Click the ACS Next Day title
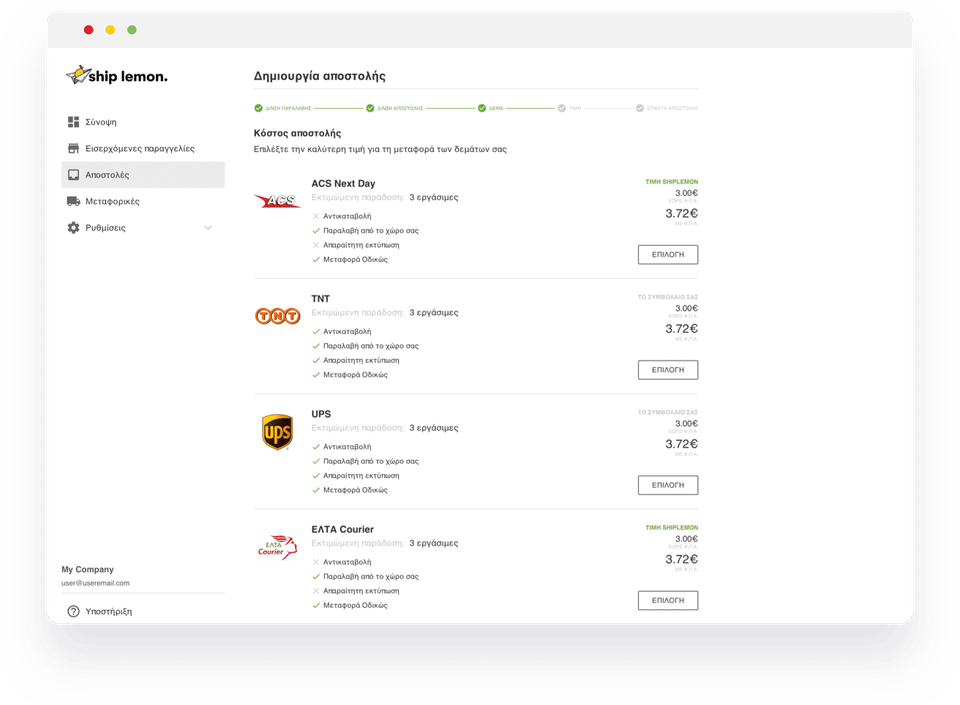This screenshot has height=705, width=960. pyautogui.click(x=343, y=184)
